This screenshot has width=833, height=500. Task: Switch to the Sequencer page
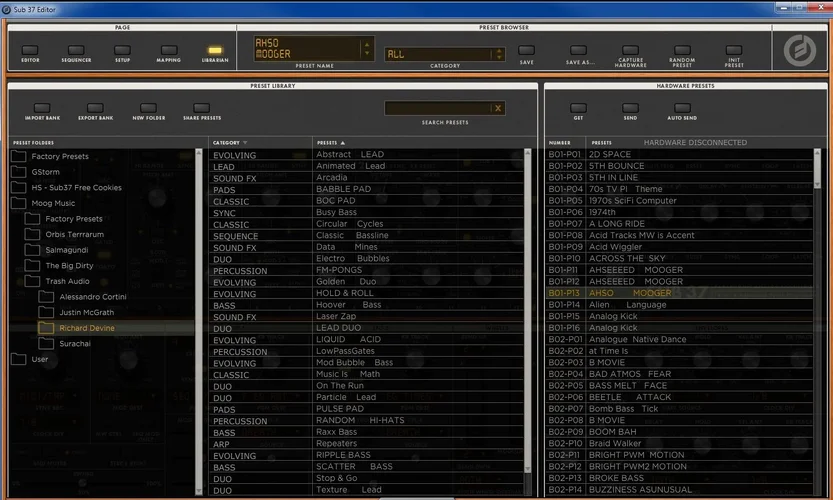[x=76, y=50]
